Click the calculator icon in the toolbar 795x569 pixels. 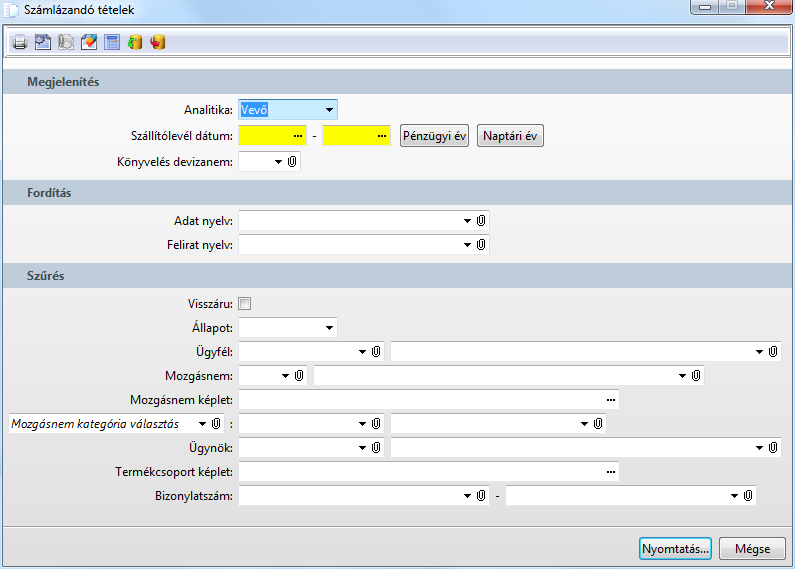pyautogui.click(x=111, y=43)
